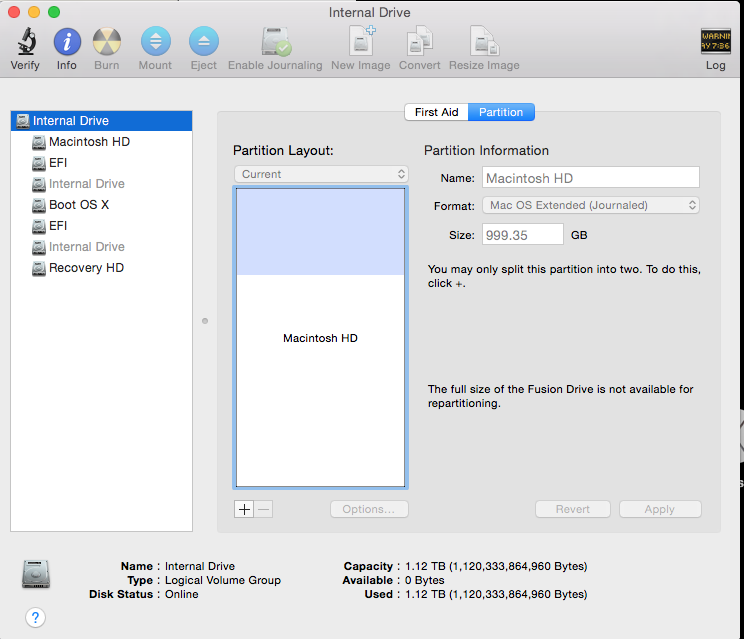The image size is (744, 639).
Task: Expand the Format dropdown menu
Action: (x=591, y=205)
